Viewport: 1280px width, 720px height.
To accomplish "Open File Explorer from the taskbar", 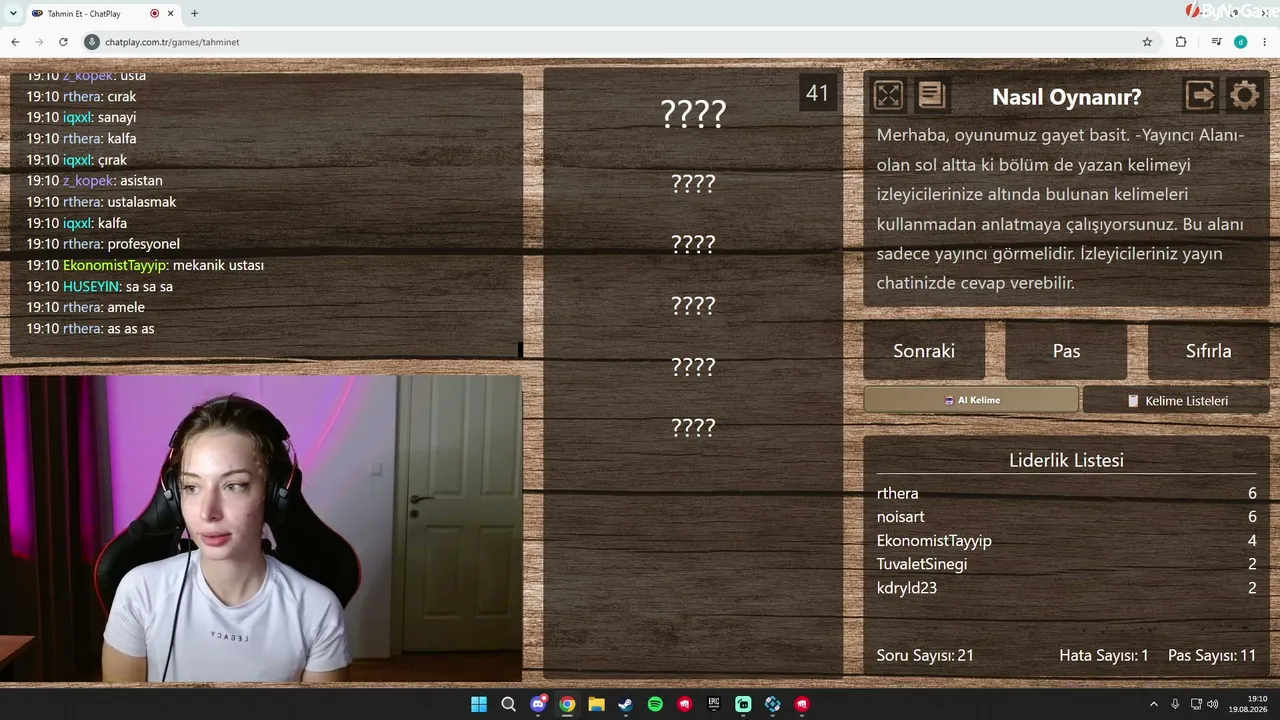I will pos(596,704).
